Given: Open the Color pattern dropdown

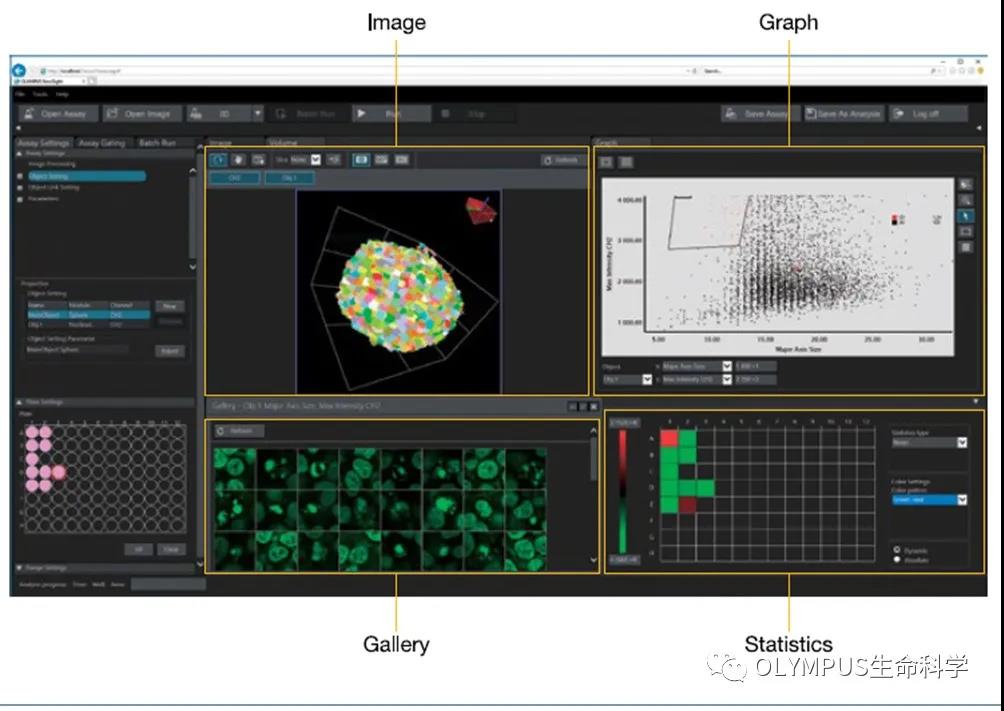Looking at the screenshot, I should click(x=962, y=499).
